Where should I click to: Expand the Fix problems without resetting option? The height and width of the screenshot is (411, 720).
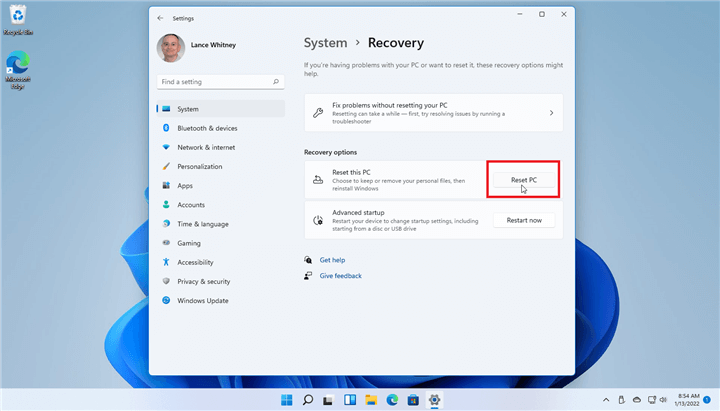coord(551,113)
